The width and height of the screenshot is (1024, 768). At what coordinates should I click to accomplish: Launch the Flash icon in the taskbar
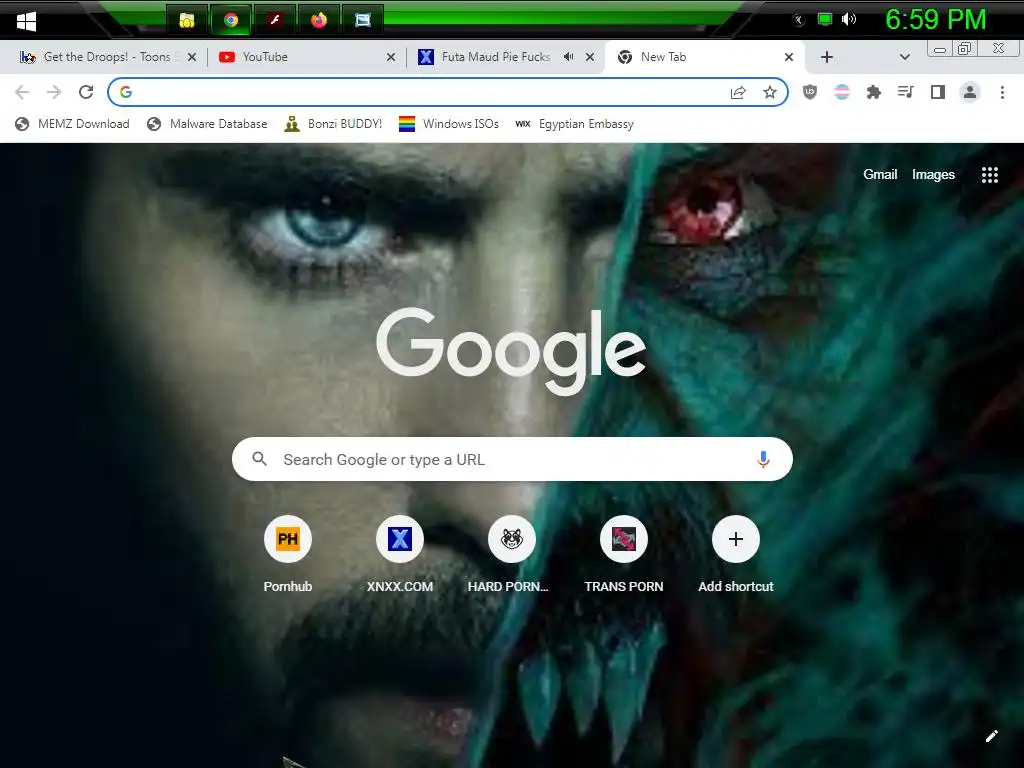[275, 20]
